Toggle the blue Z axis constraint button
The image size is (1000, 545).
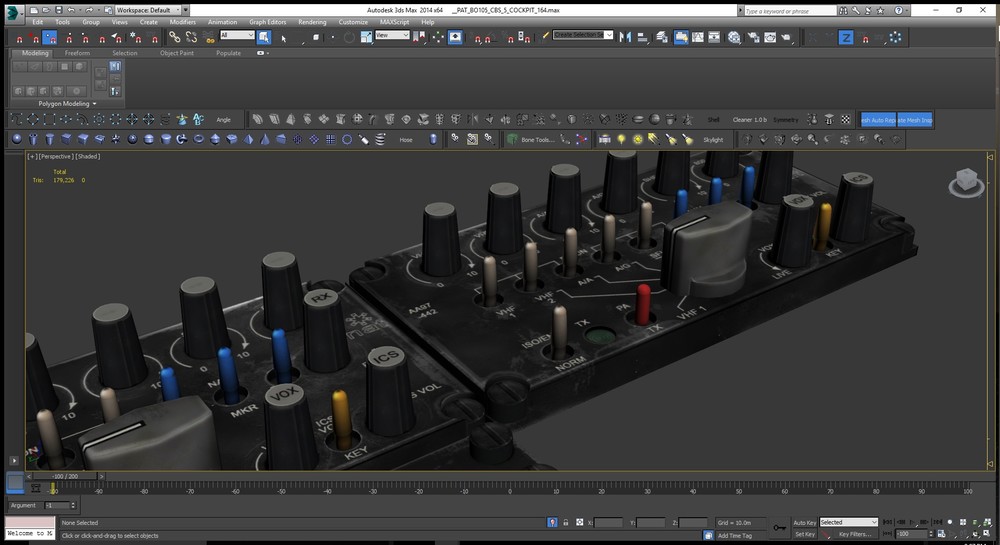[846, 37]
